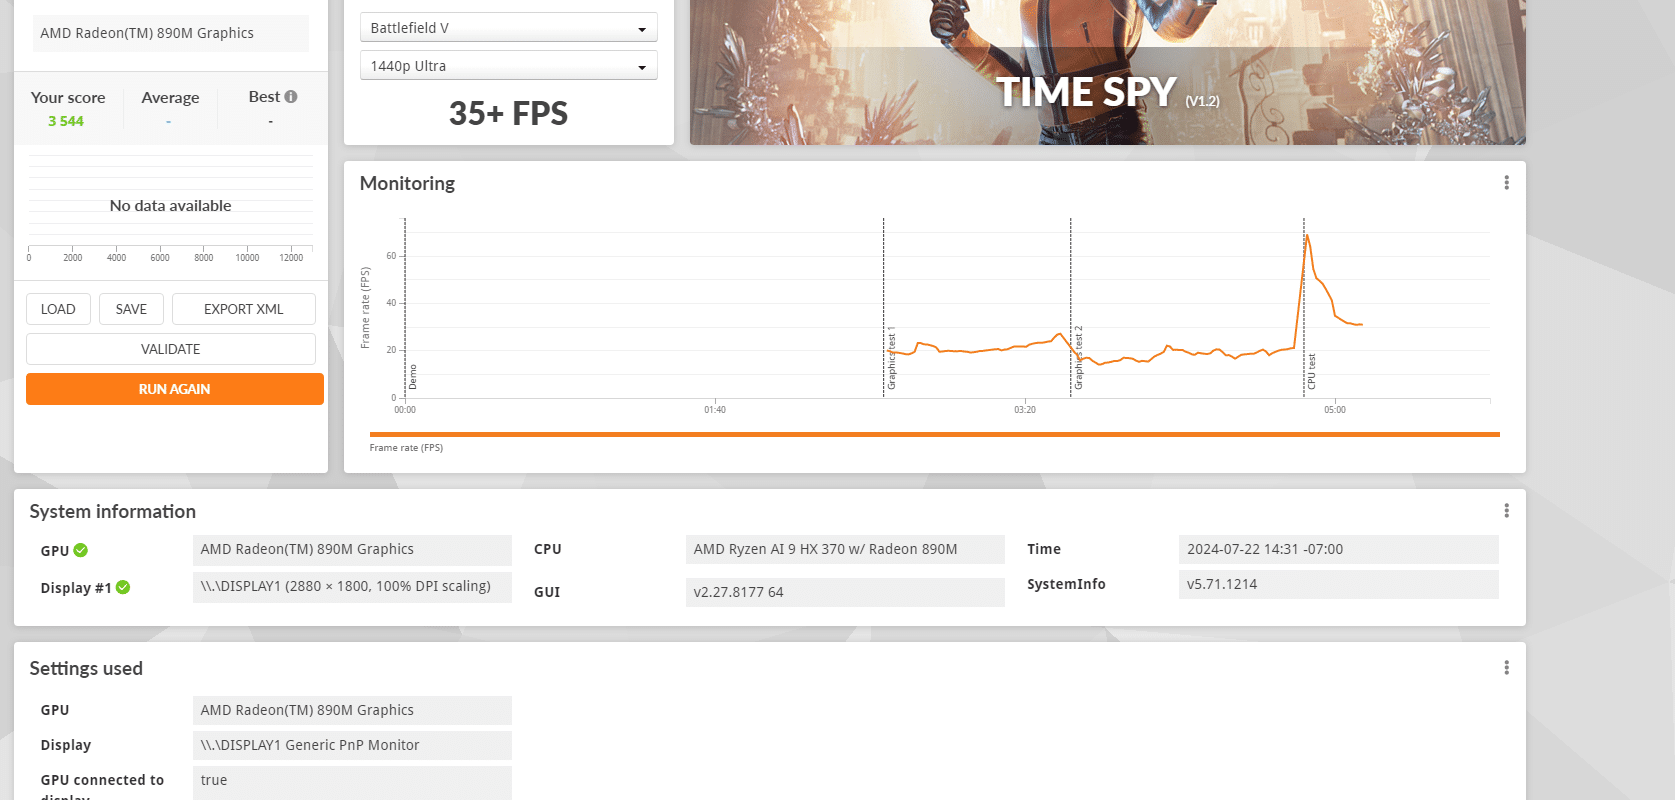Click the Average score label
Screen dimensions: 1675x800
click(x=170, y=97)
